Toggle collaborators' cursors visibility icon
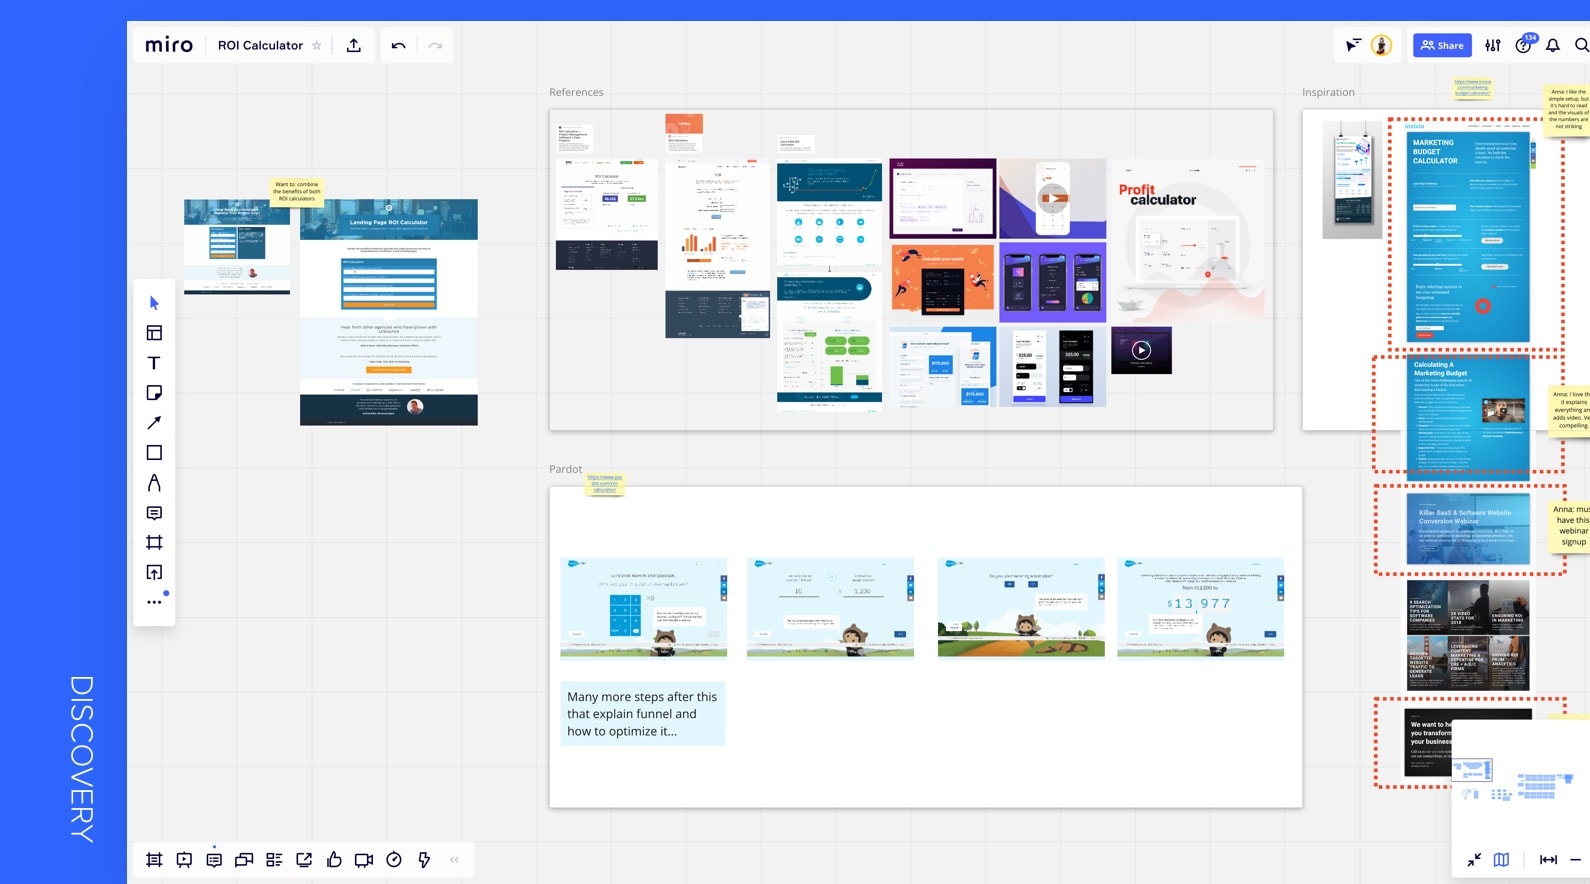The width and height of the screenshot is (1590, 884). pyautogui.click(x=1352, y=45)
